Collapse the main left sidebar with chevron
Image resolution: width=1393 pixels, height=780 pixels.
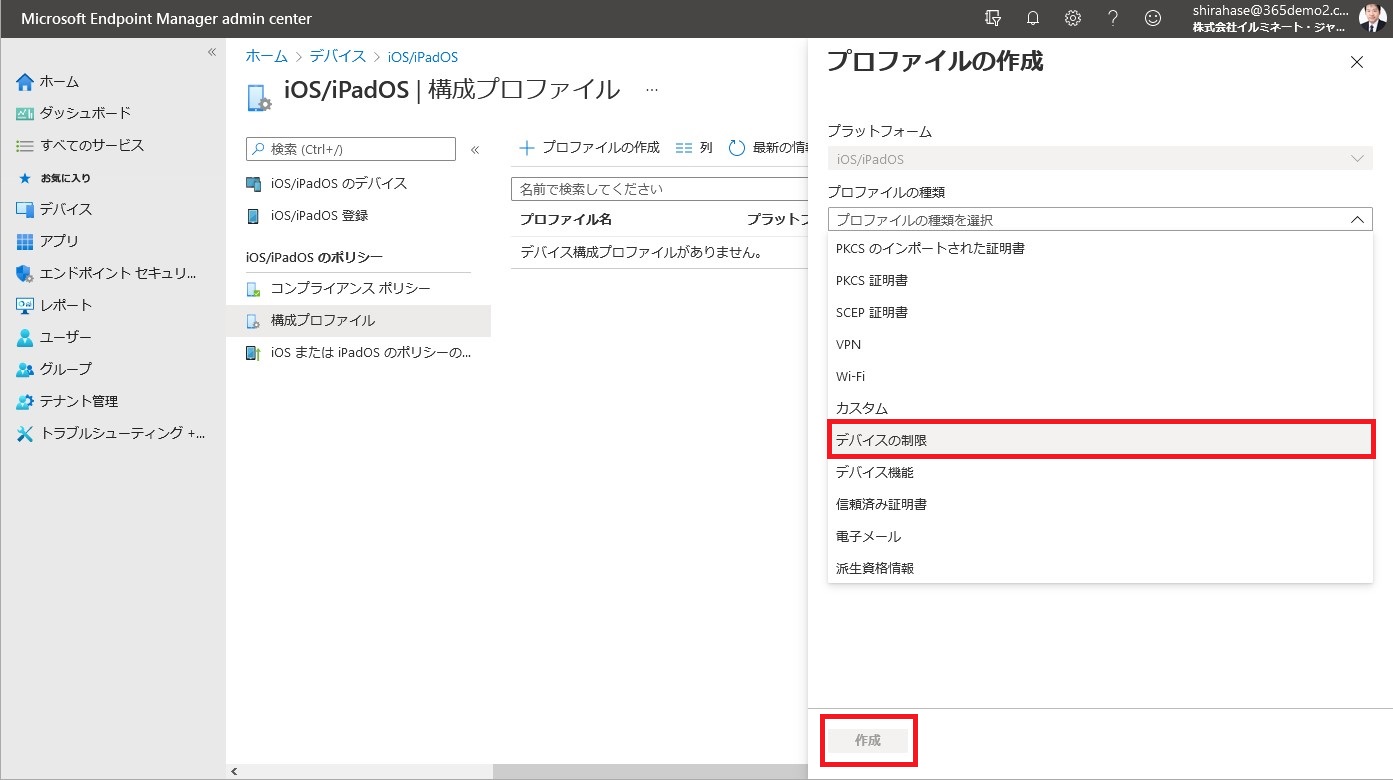pyautogui.click(x=212, y=52)
